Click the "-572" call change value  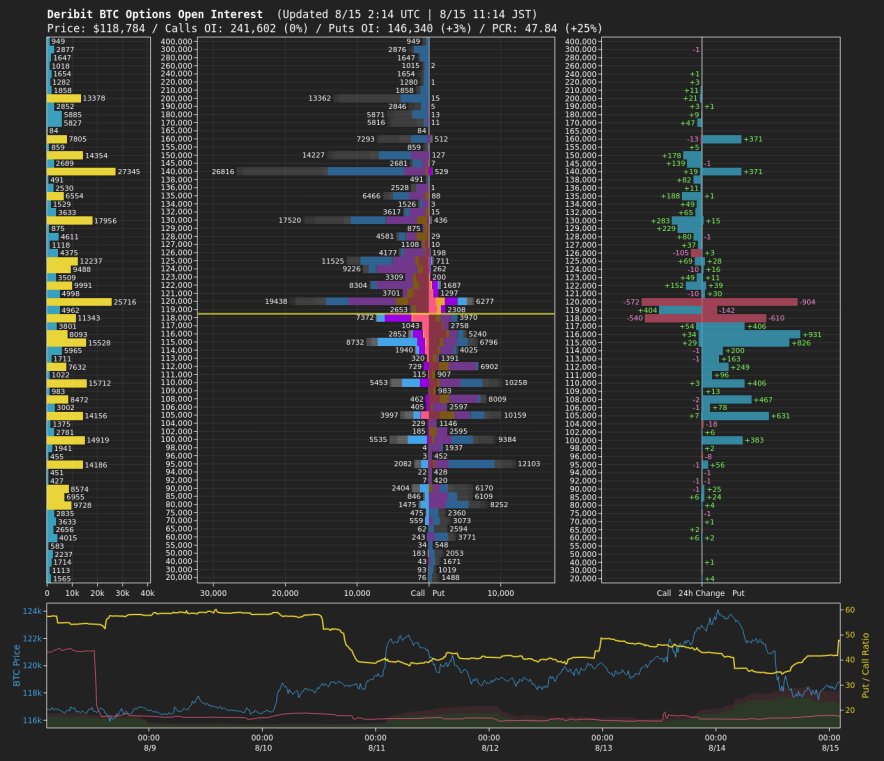coord(631,302)
